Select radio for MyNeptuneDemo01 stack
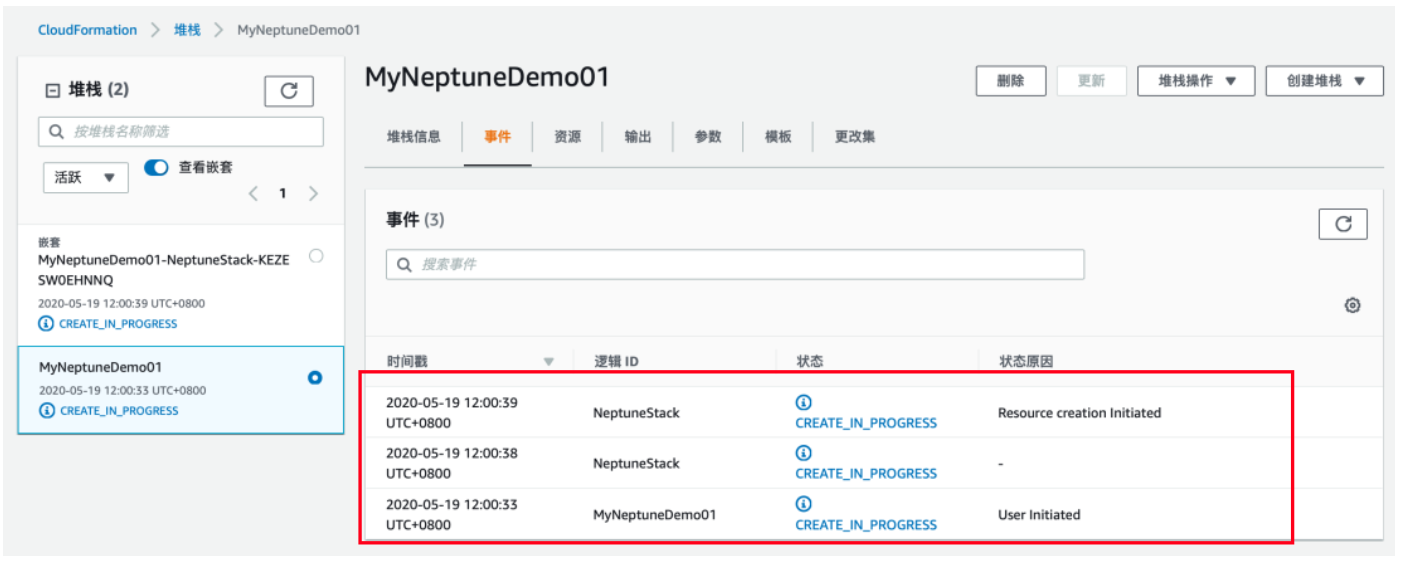1404x568 pixels. pos(315,378)
